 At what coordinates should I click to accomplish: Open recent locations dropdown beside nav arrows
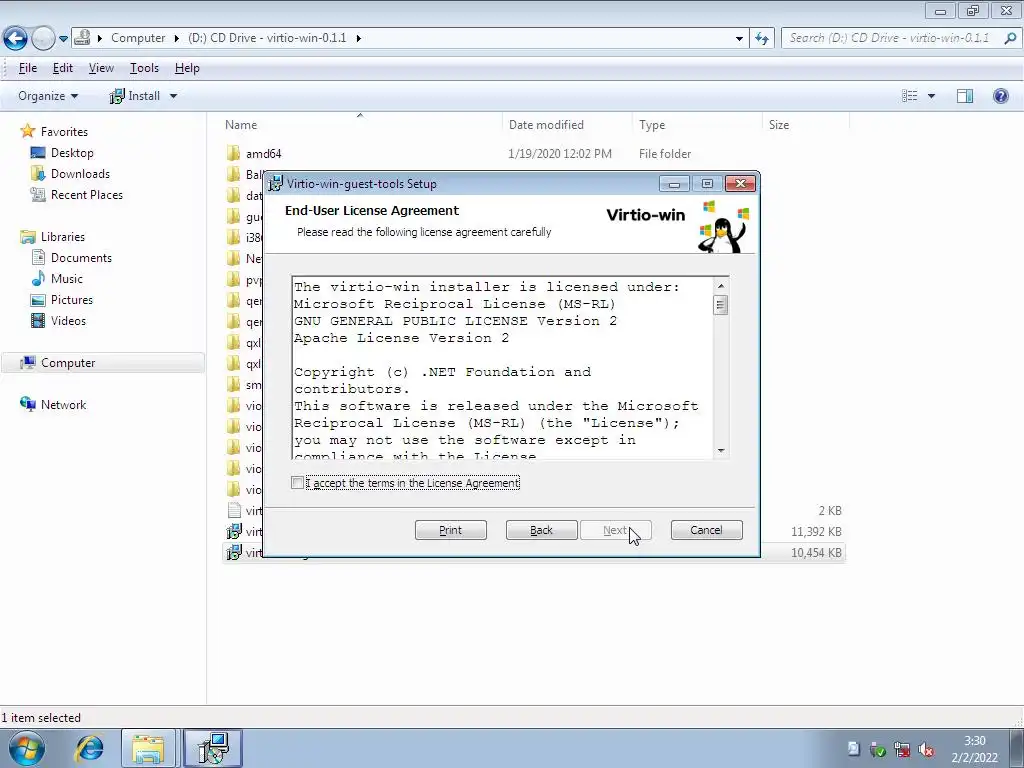tap(63, 39)
